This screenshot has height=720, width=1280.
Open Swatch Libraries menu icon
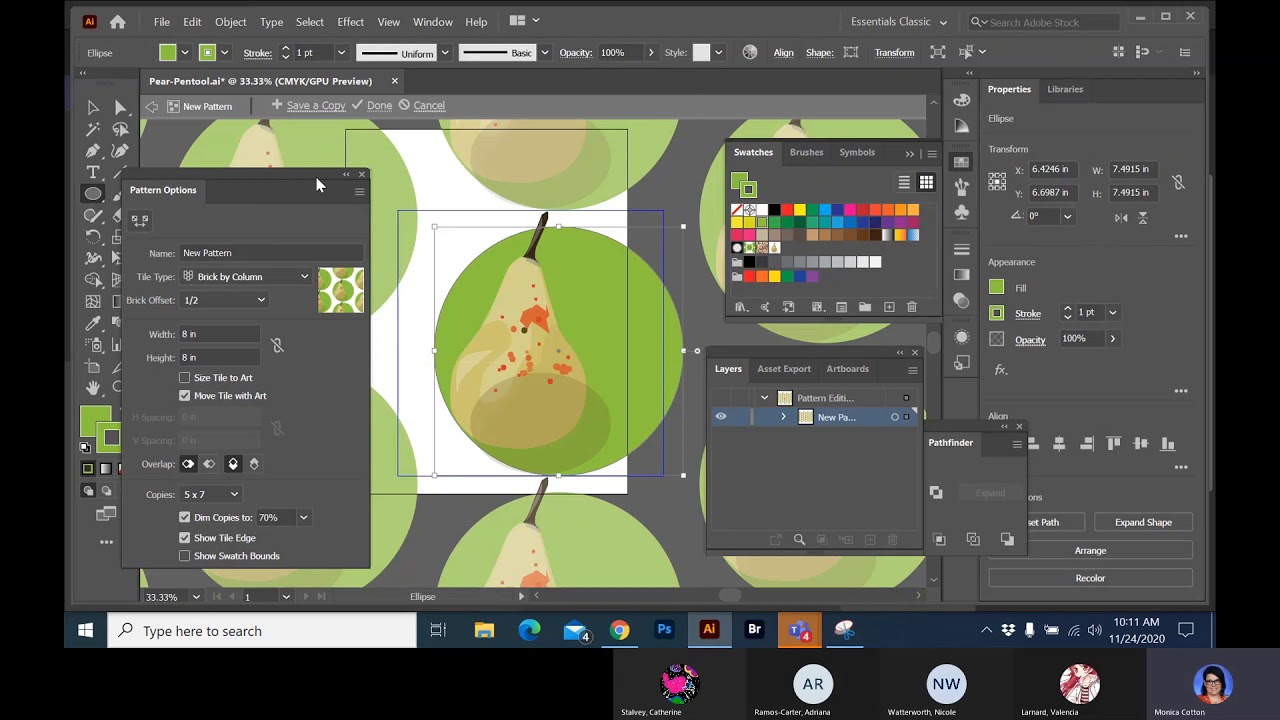pos(741,307)
